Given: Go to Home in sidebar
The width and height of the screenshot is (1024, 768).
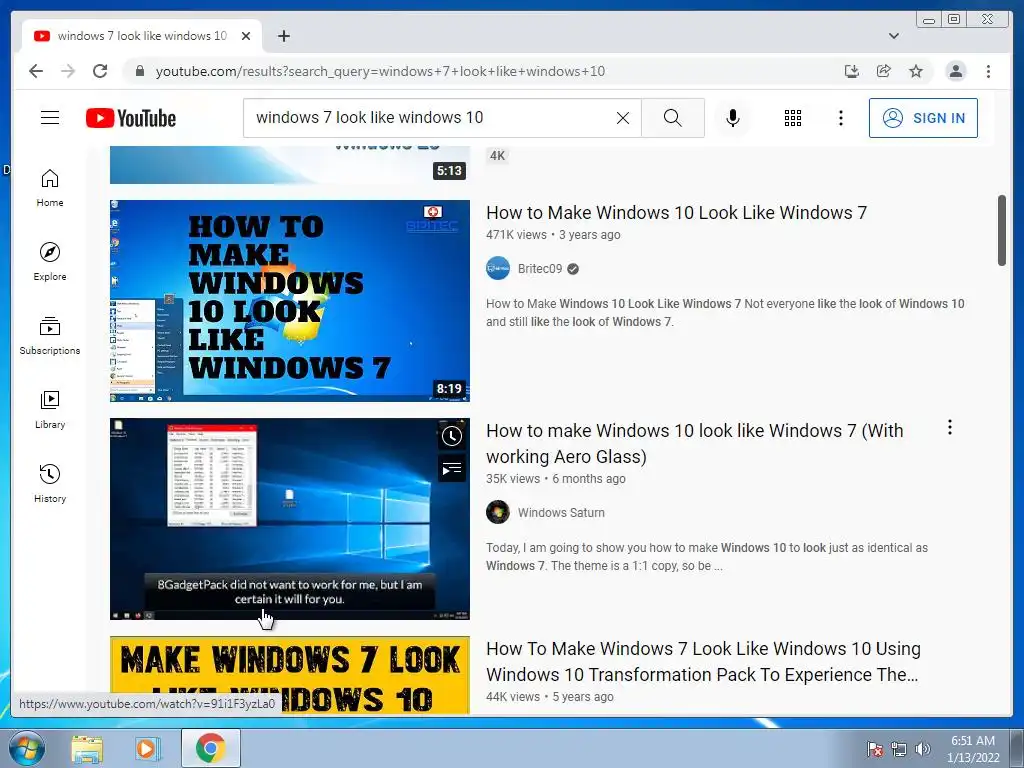Looking at the screenshot, I should click(x=50, y=188).
